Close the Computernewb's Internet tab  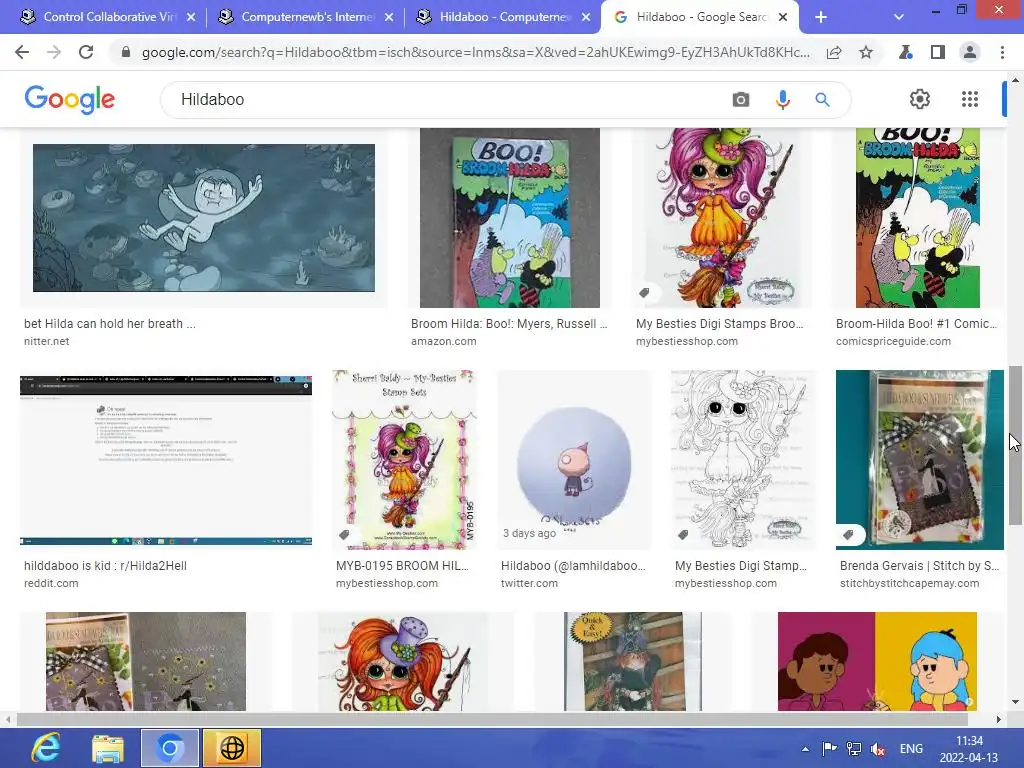389,17
